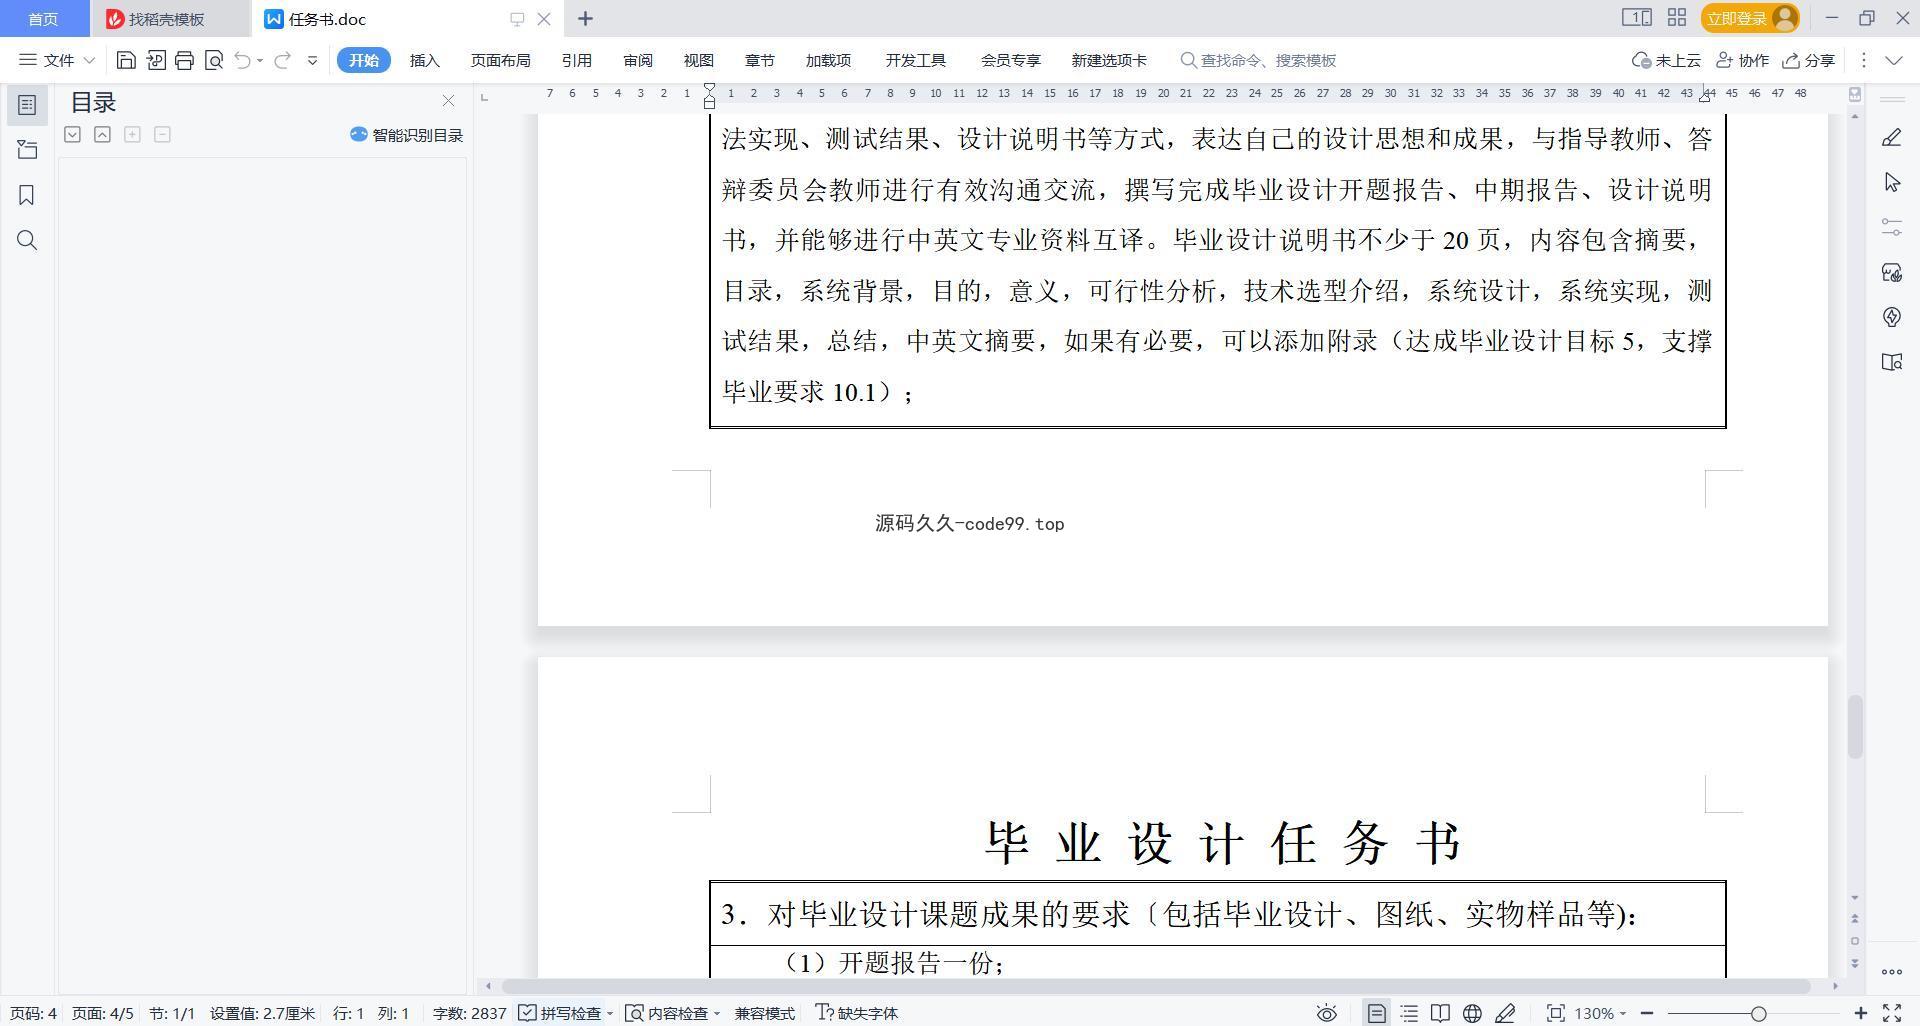The width and height of the screenshot is (1920, 1026).
Task: Open the 审阅 ribbon tab
Action: click(637, 60)
